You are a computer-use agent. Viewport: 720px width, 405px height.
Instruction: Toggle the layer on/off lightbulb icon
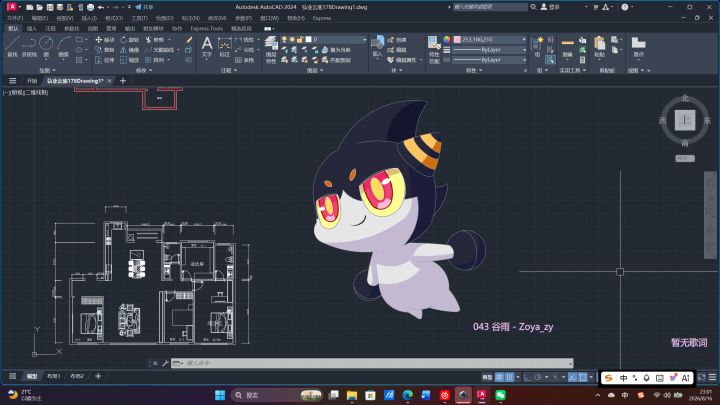[x=284, y=39]
